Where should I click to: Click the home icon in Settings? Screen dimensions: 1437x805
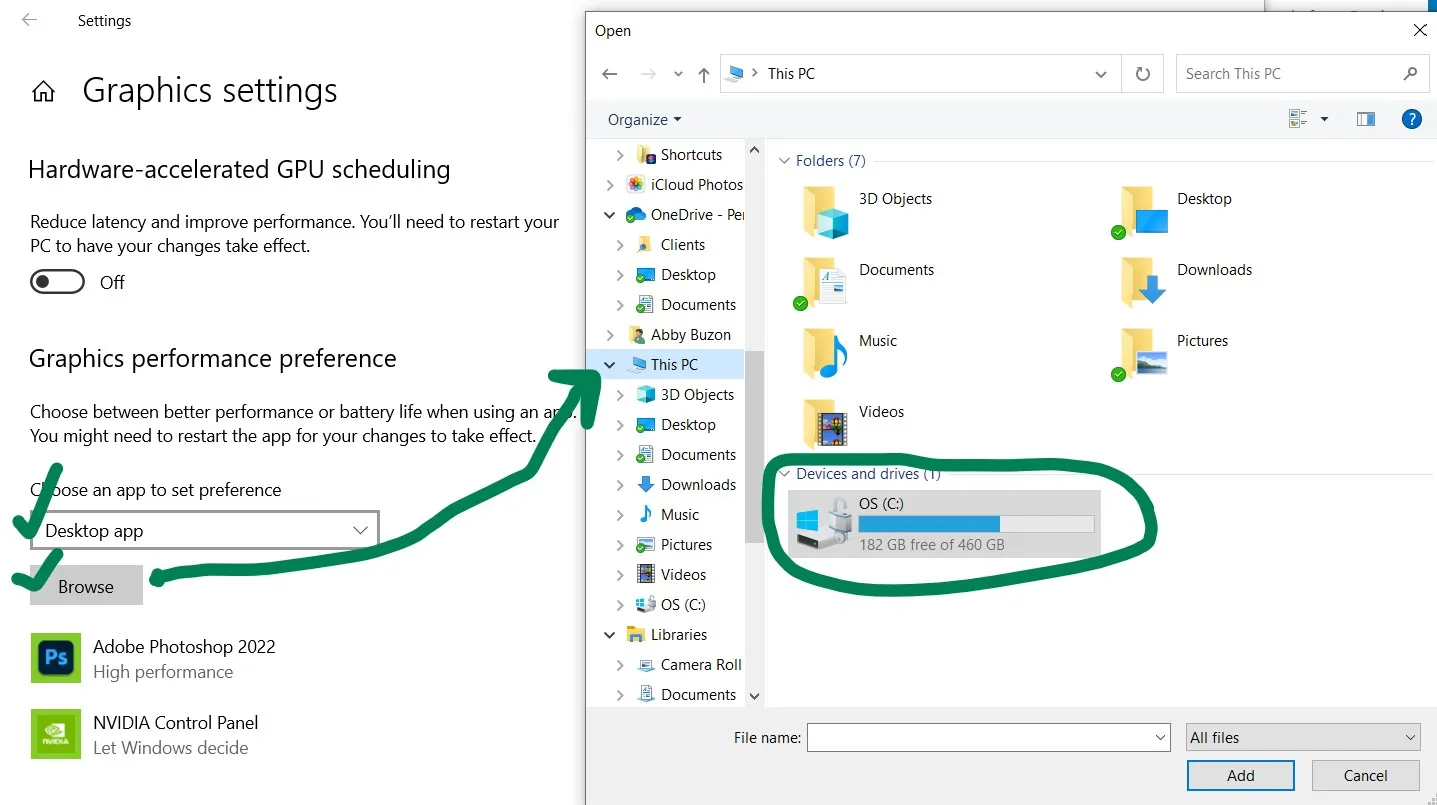point(43,90)
